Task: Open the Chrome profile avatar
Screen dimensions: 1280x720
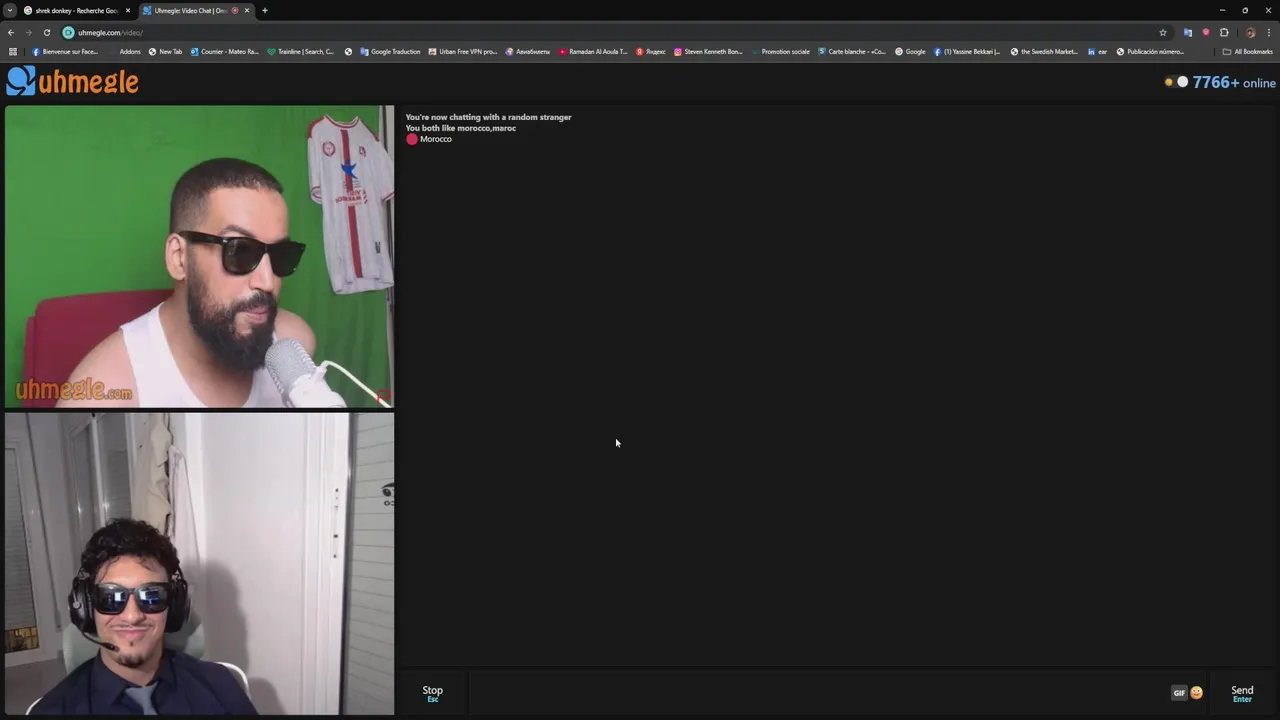Action: [x=1250, y=32]
